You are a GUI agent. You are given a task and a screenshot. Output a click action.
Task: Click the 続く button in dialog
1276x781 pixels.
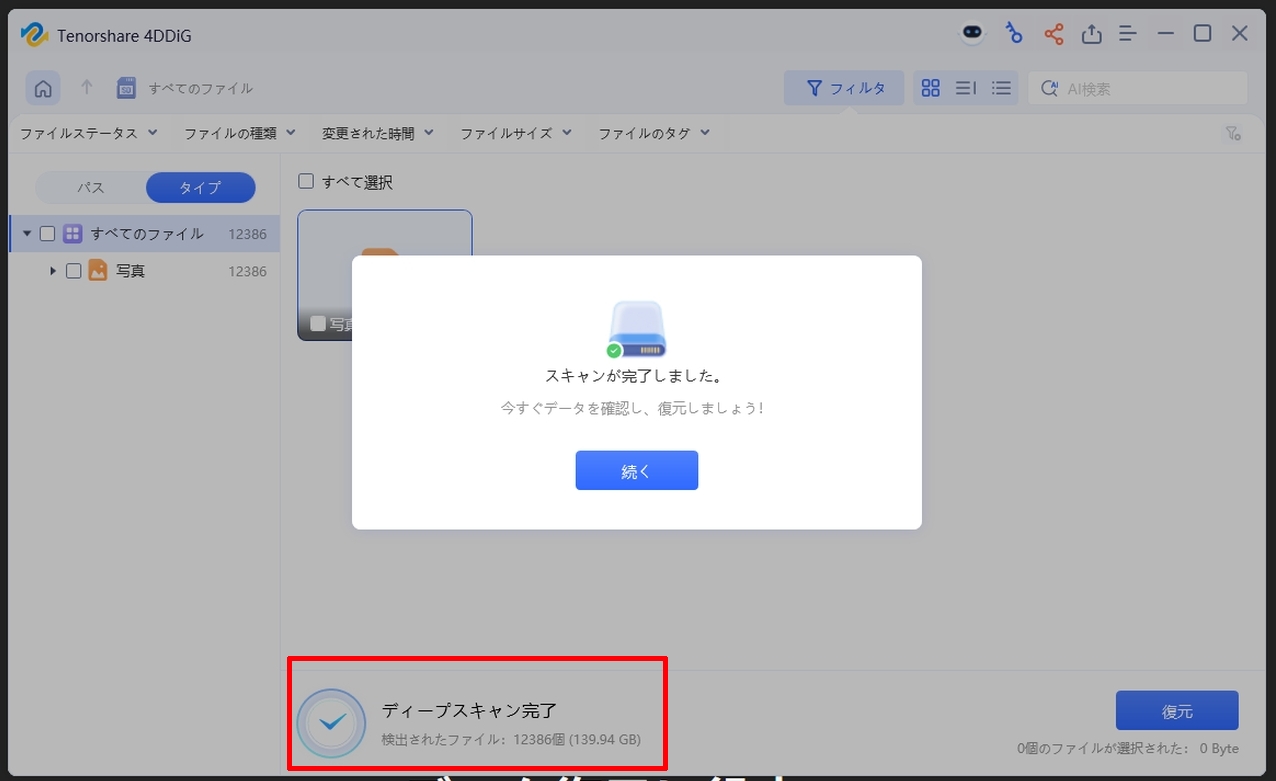(636, 470)
